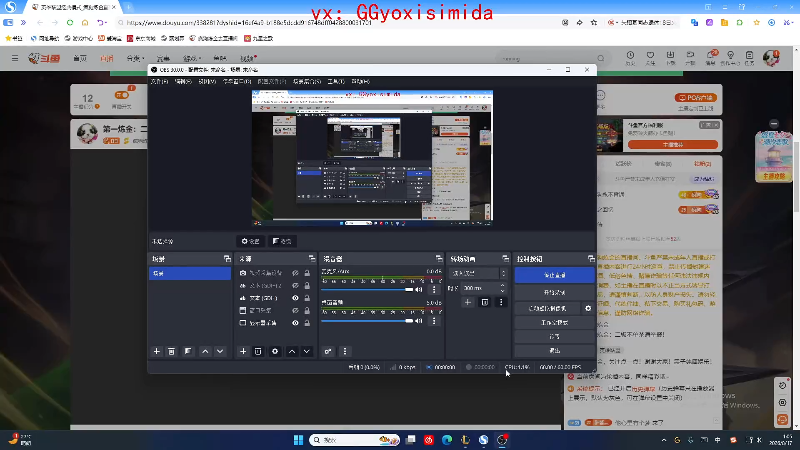This screenshot has width=800, height=450.
Task: Adjust mic/Aux volume slider
Action: click(367, 290)
